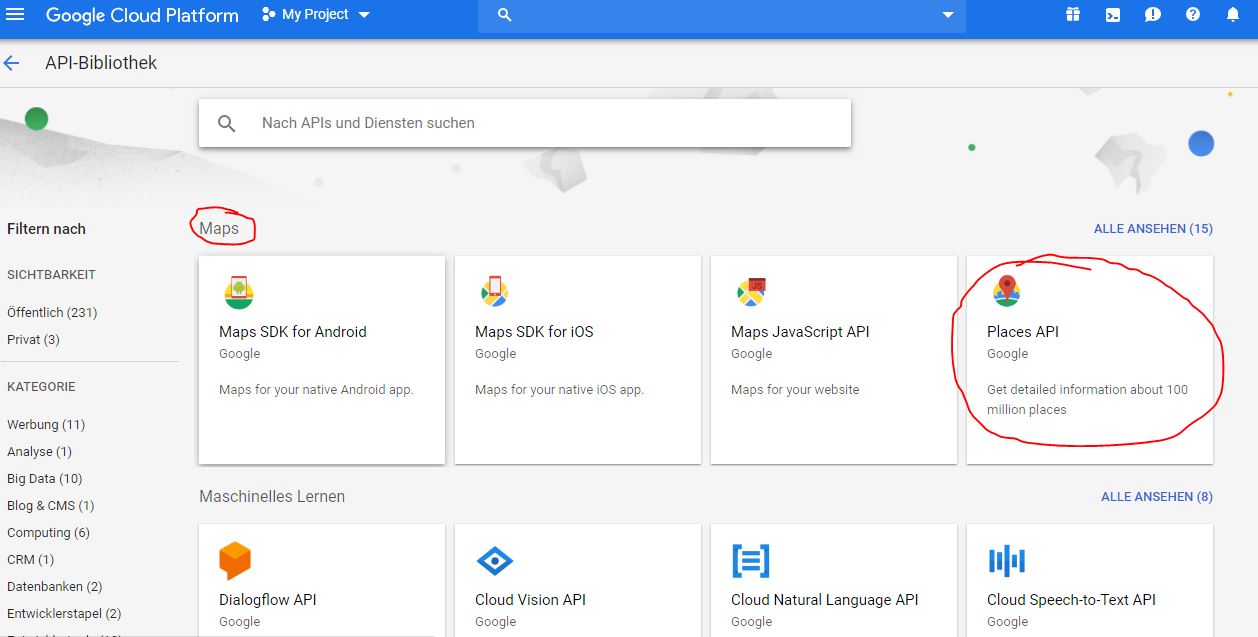Open the Places API title
Screen dimensions: 1258x637
(1023, 332)
